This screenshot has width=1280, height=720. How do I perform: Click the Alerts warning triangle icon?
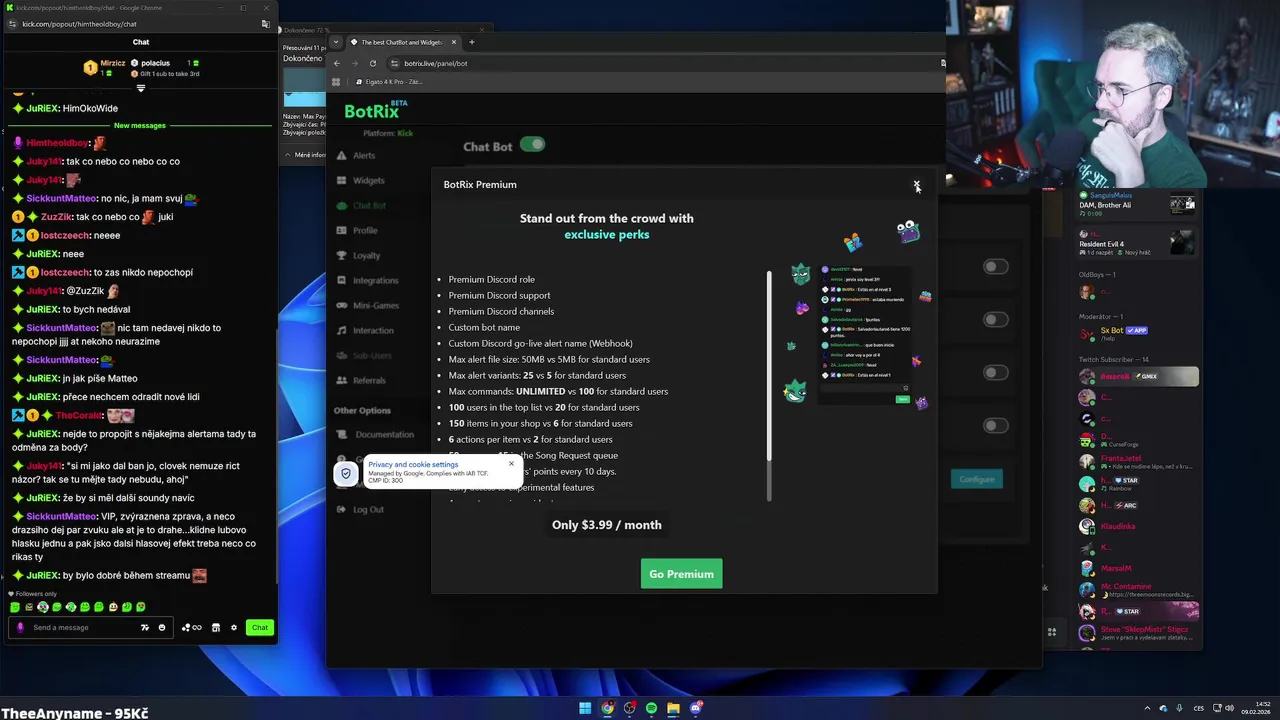[342, 155]
